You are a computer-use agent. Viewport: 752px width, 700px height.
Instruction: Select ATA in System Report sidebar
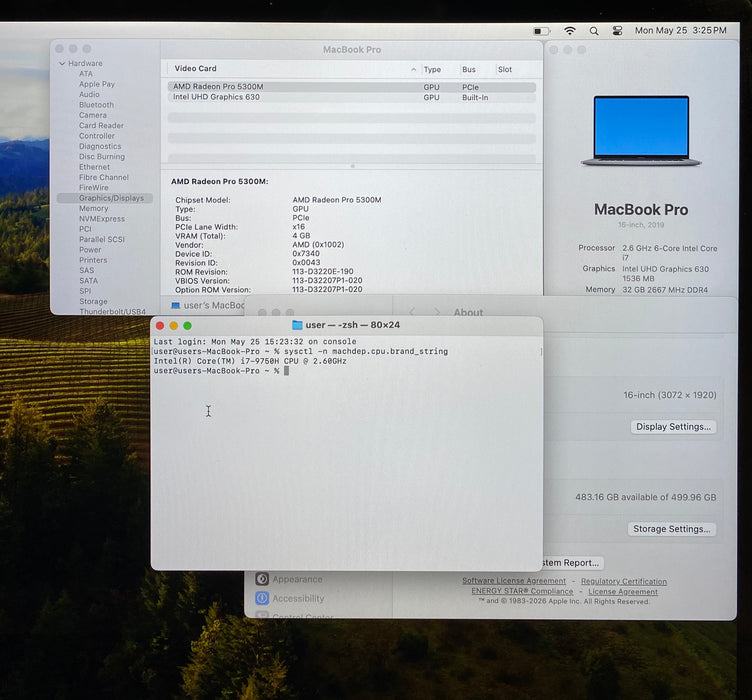pos(86,74)
